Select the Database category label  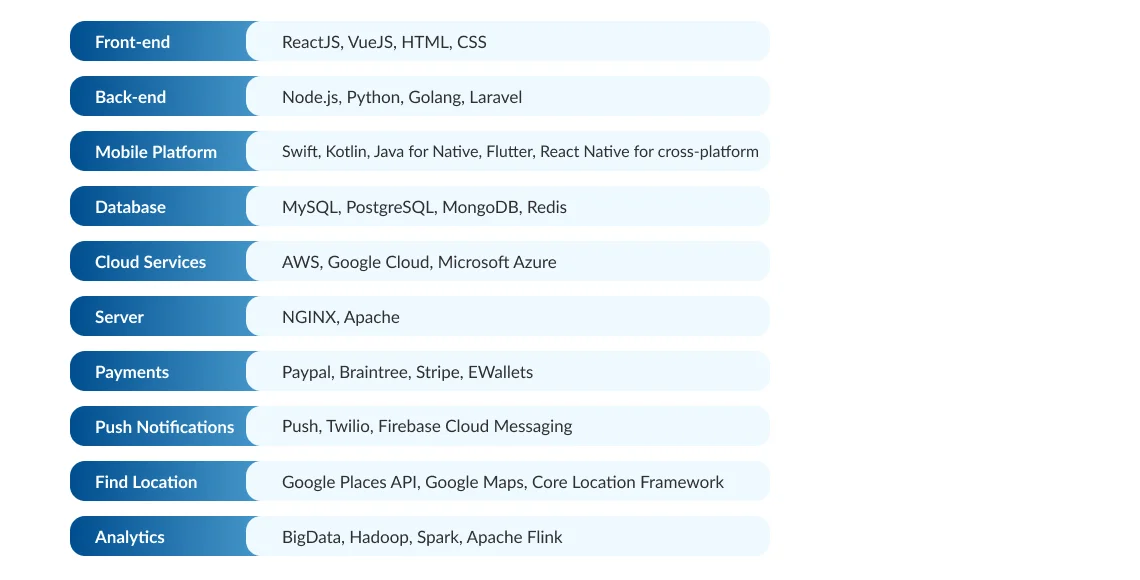[x=130, y=207]
